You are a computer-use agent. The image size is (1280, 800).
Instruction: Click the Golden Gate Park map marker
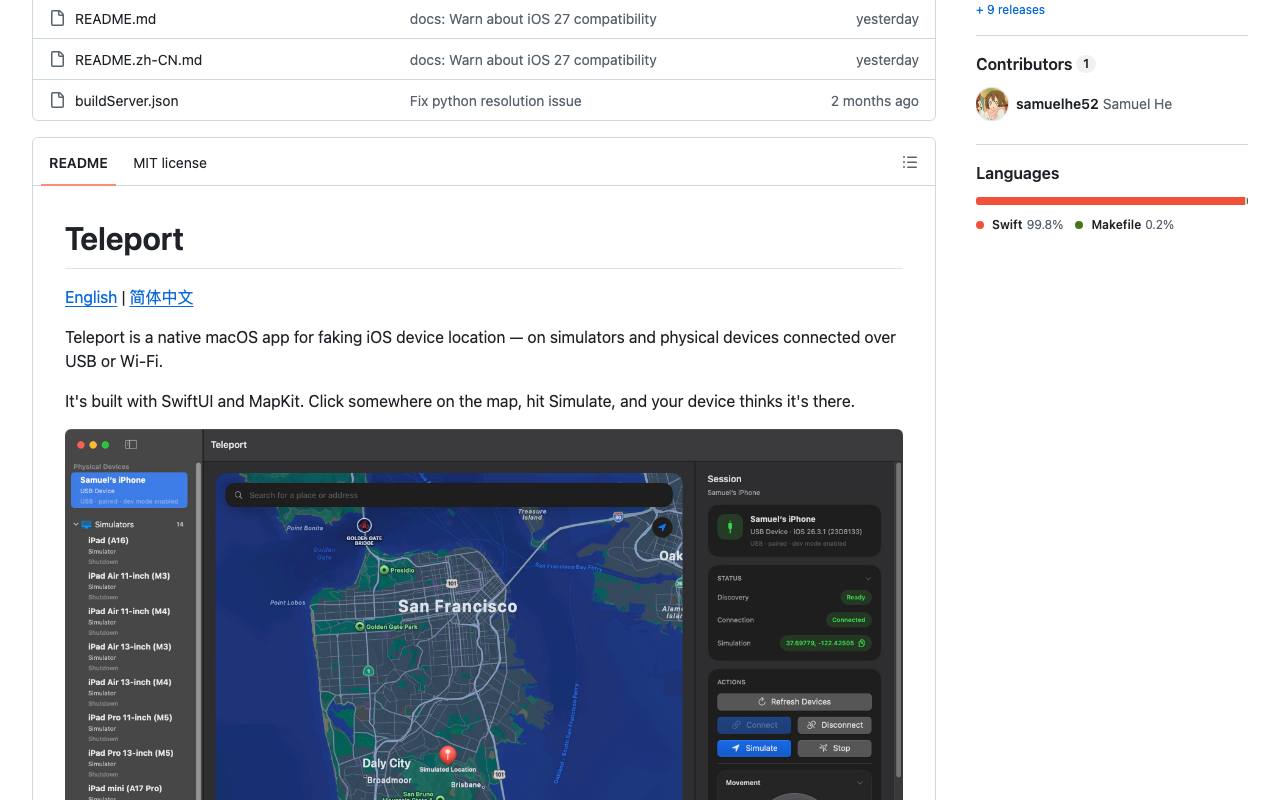(360, 627)
